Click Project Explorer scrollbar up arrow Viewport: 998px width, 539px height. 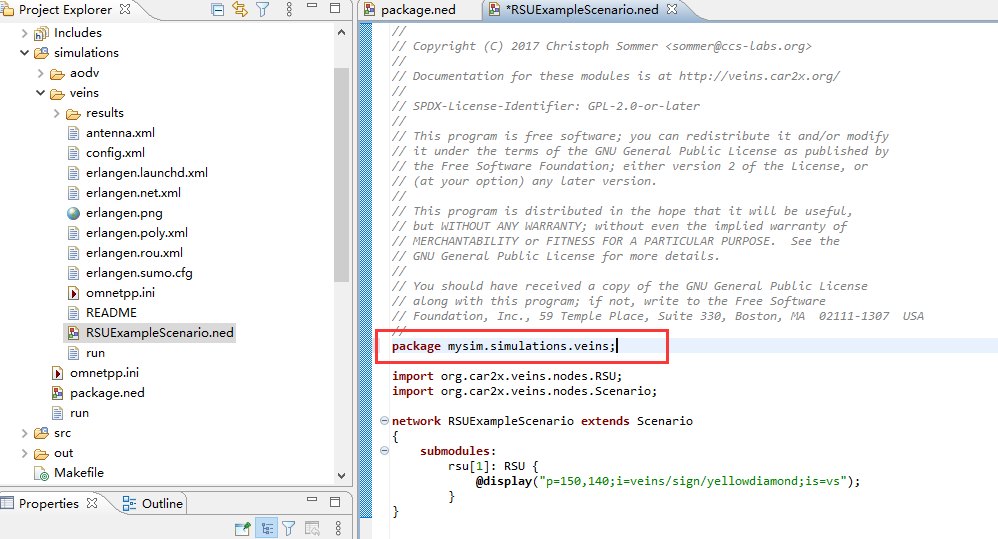click(x=341, y=32)
